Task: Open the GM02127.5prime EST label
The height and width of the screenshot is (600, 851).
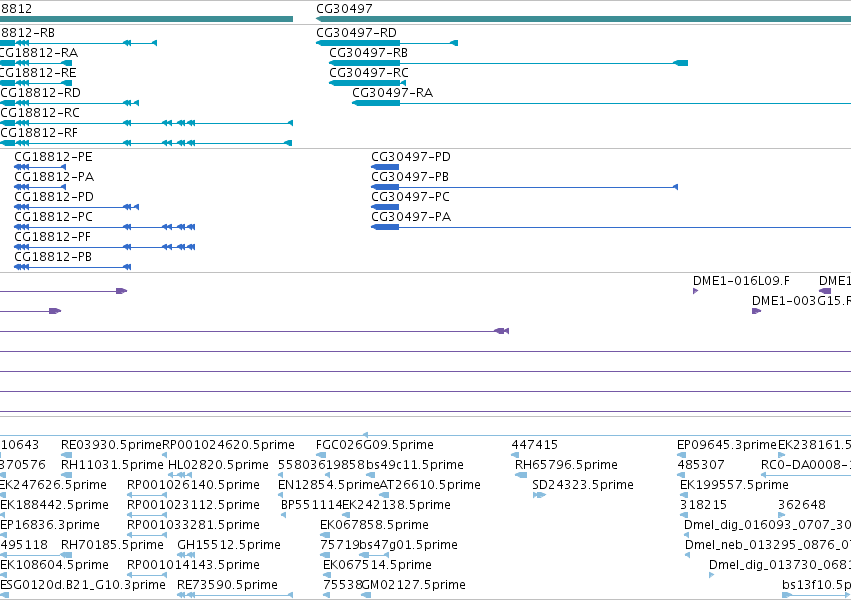Action: click(x=414, y=585)
